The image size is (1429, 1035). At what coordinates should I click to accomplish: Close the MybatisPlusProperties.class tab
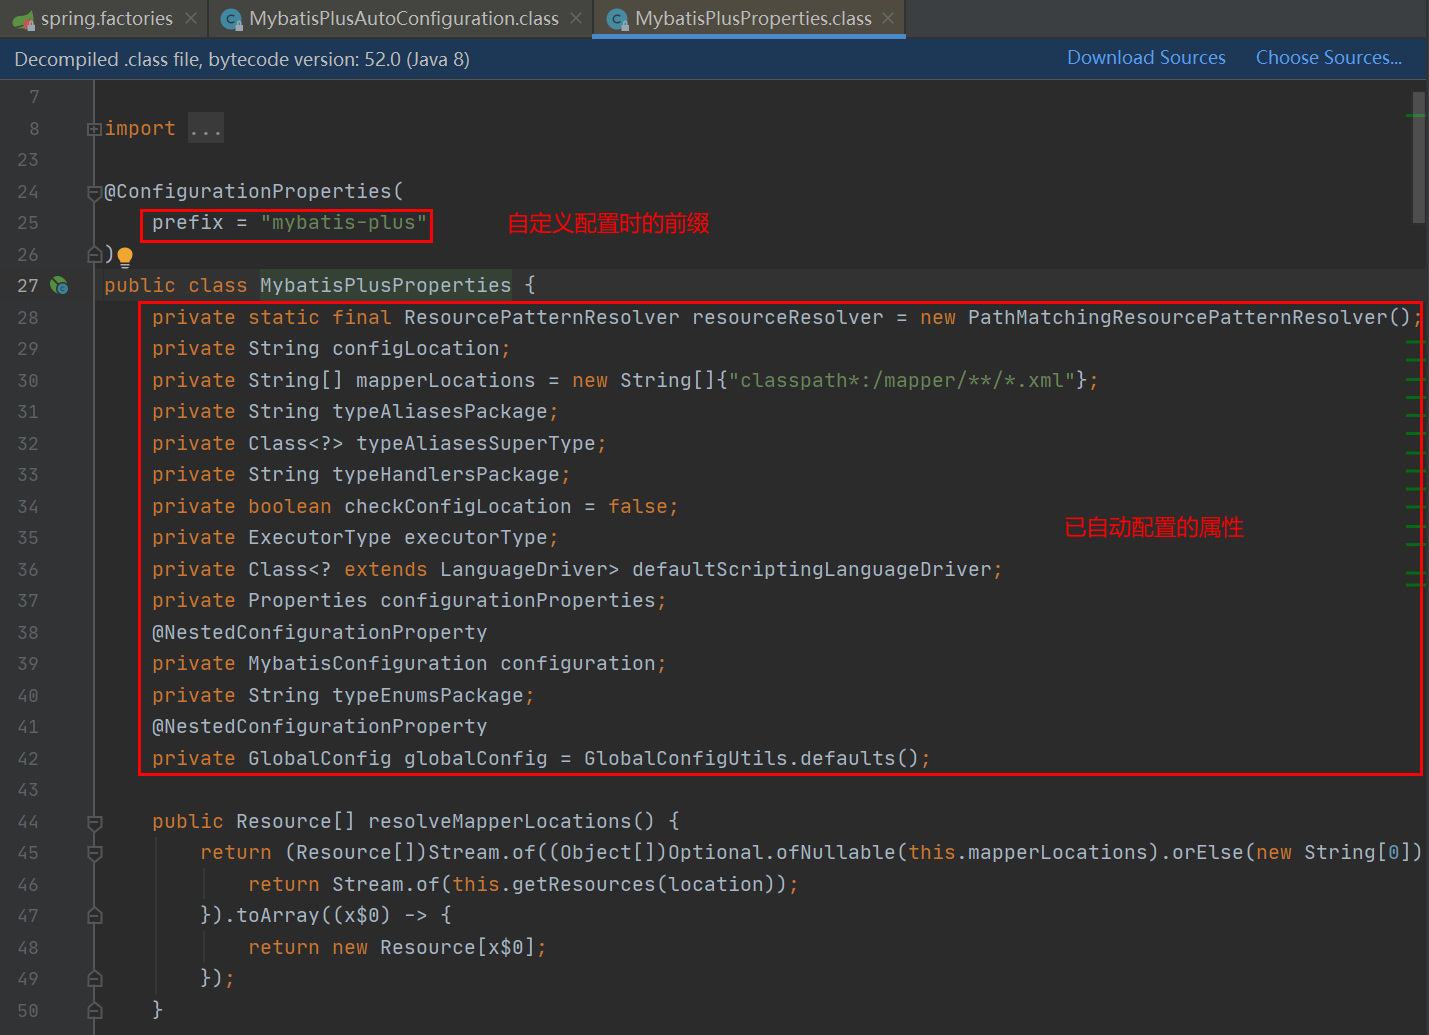pos(888,19)
